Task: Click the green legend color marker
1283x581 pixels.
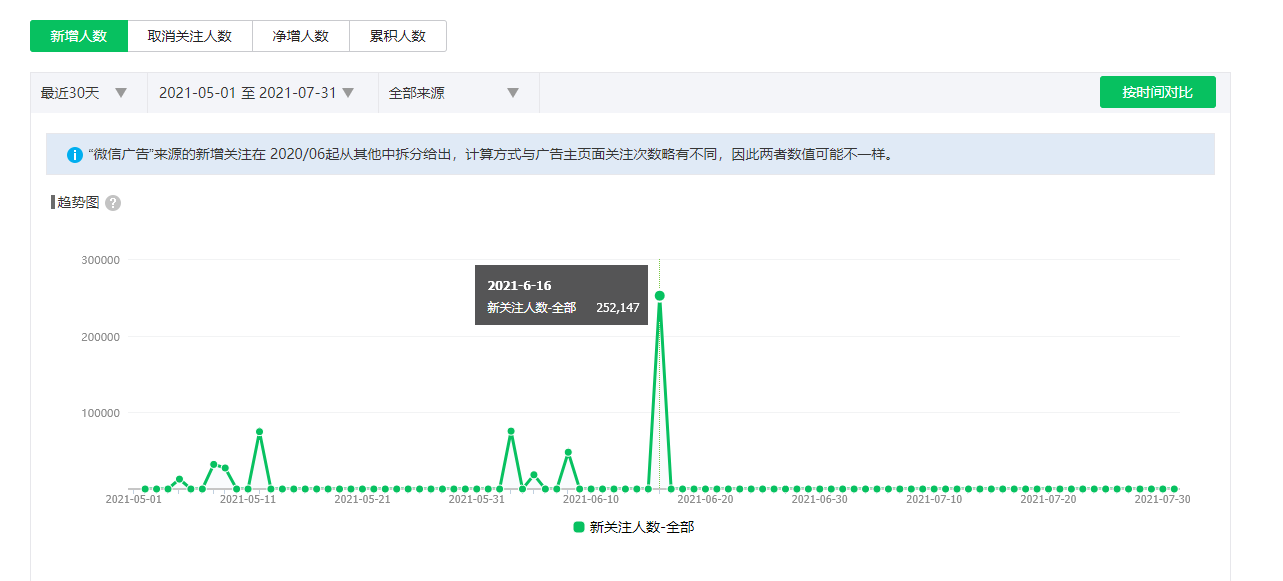Action: coord(579,527)
